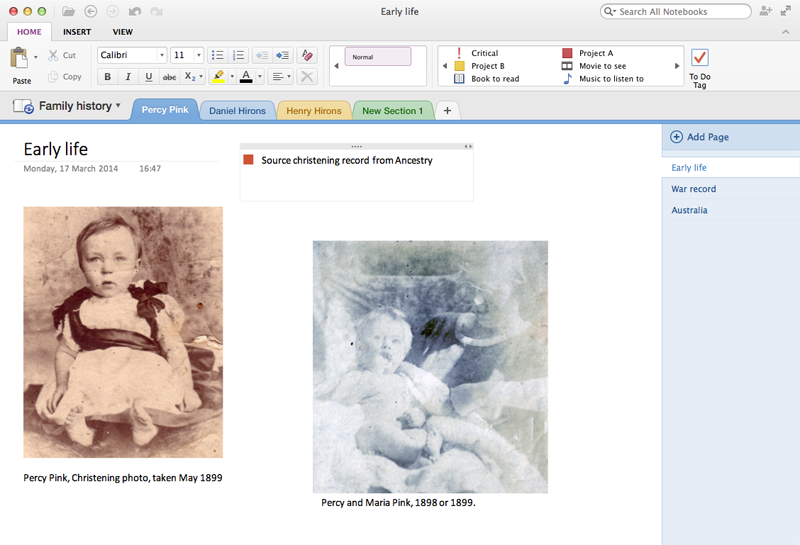Increase indent with the indent icon
The width and height of the screenshot is (800, 545).
(x=283, y=55)
